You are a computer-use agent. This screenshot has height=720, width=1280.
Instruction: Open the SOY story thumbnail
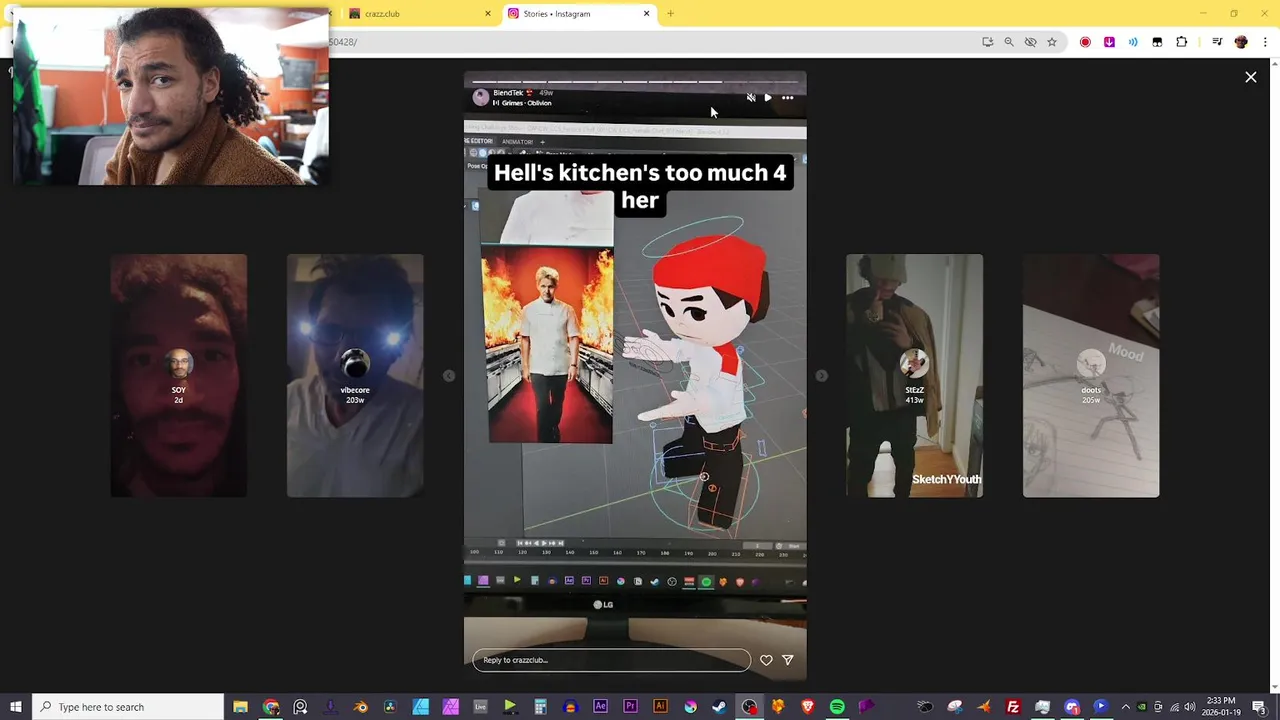point(179,375)
